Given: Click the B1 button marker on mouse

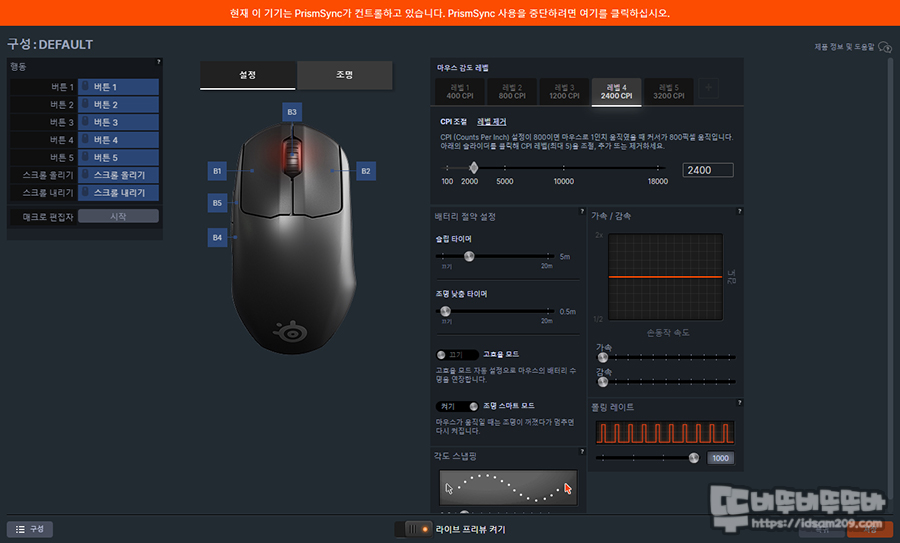Looking at the screenshot, I should point(217,171).
